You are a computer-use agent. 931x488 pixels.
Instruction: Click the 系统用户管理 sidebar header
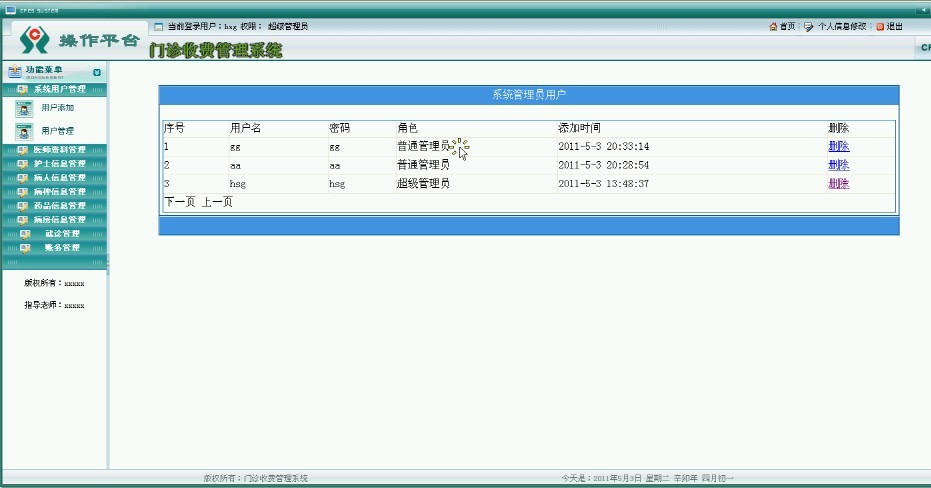click(x=58, y=90)
